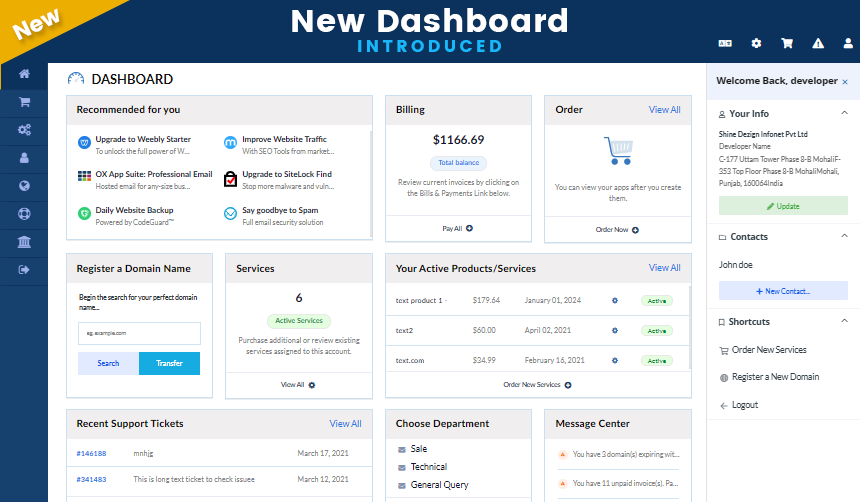The width and height of the screenshot is (860, 502).
Task: Open the bank billing icon in left sidebar
Action: pyautogui.click(x=24, y=242)
